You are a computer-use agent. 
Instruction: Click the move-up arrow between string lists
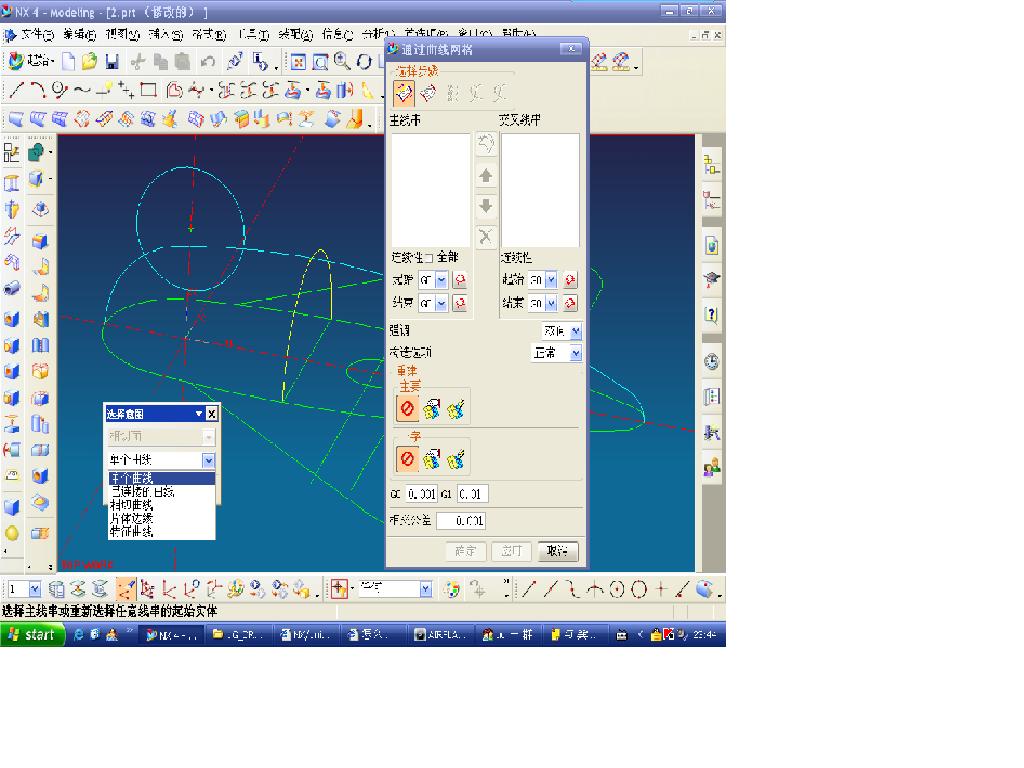(485, 175)
